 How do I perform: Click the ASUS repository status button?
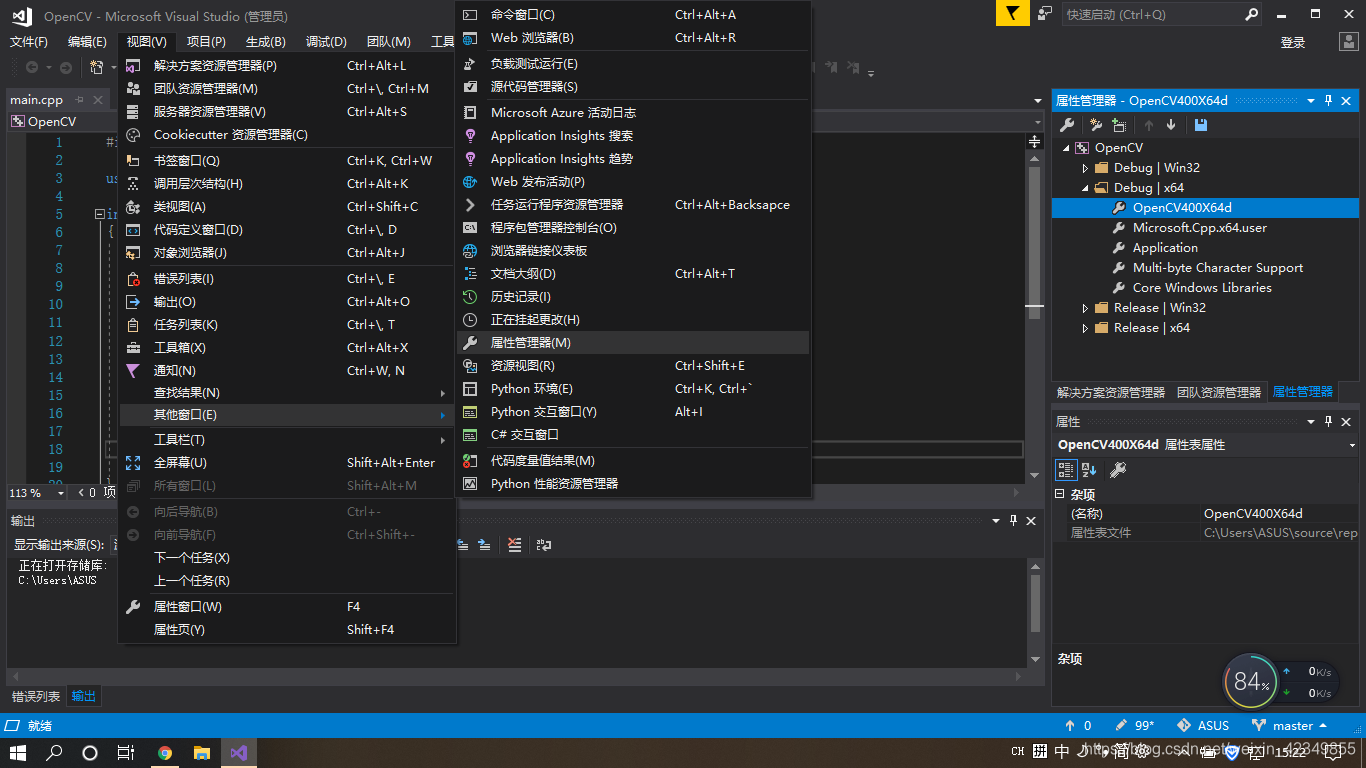coord(1203,725)
